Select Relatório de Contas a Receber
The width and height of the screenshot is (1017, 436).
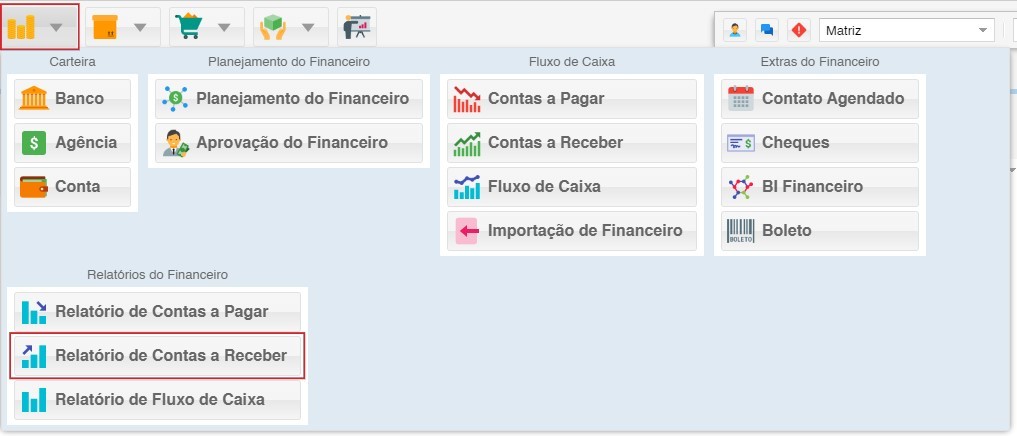click(157, 356)
